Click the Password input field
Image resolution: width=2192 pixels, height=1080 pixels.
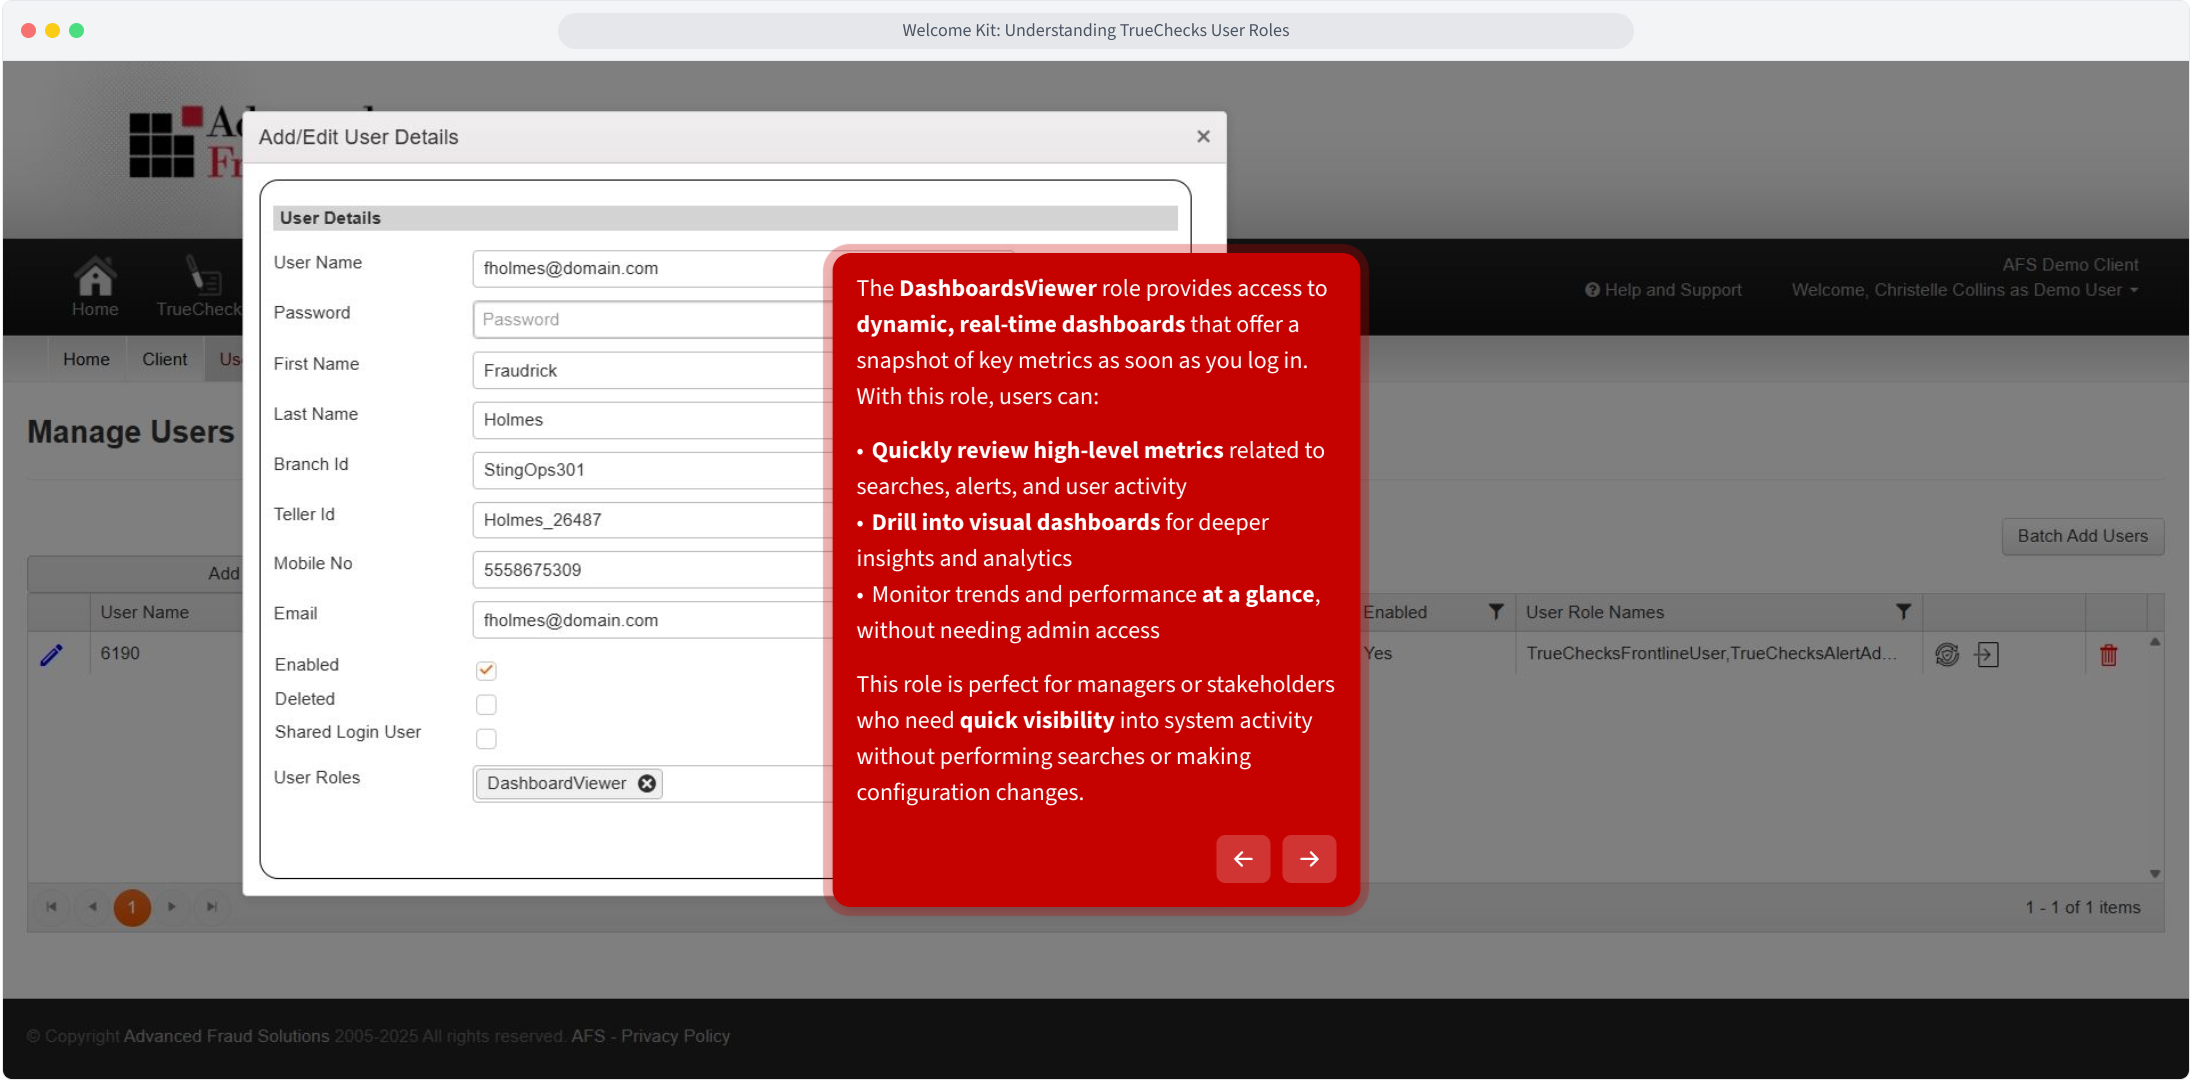(652, 319)
